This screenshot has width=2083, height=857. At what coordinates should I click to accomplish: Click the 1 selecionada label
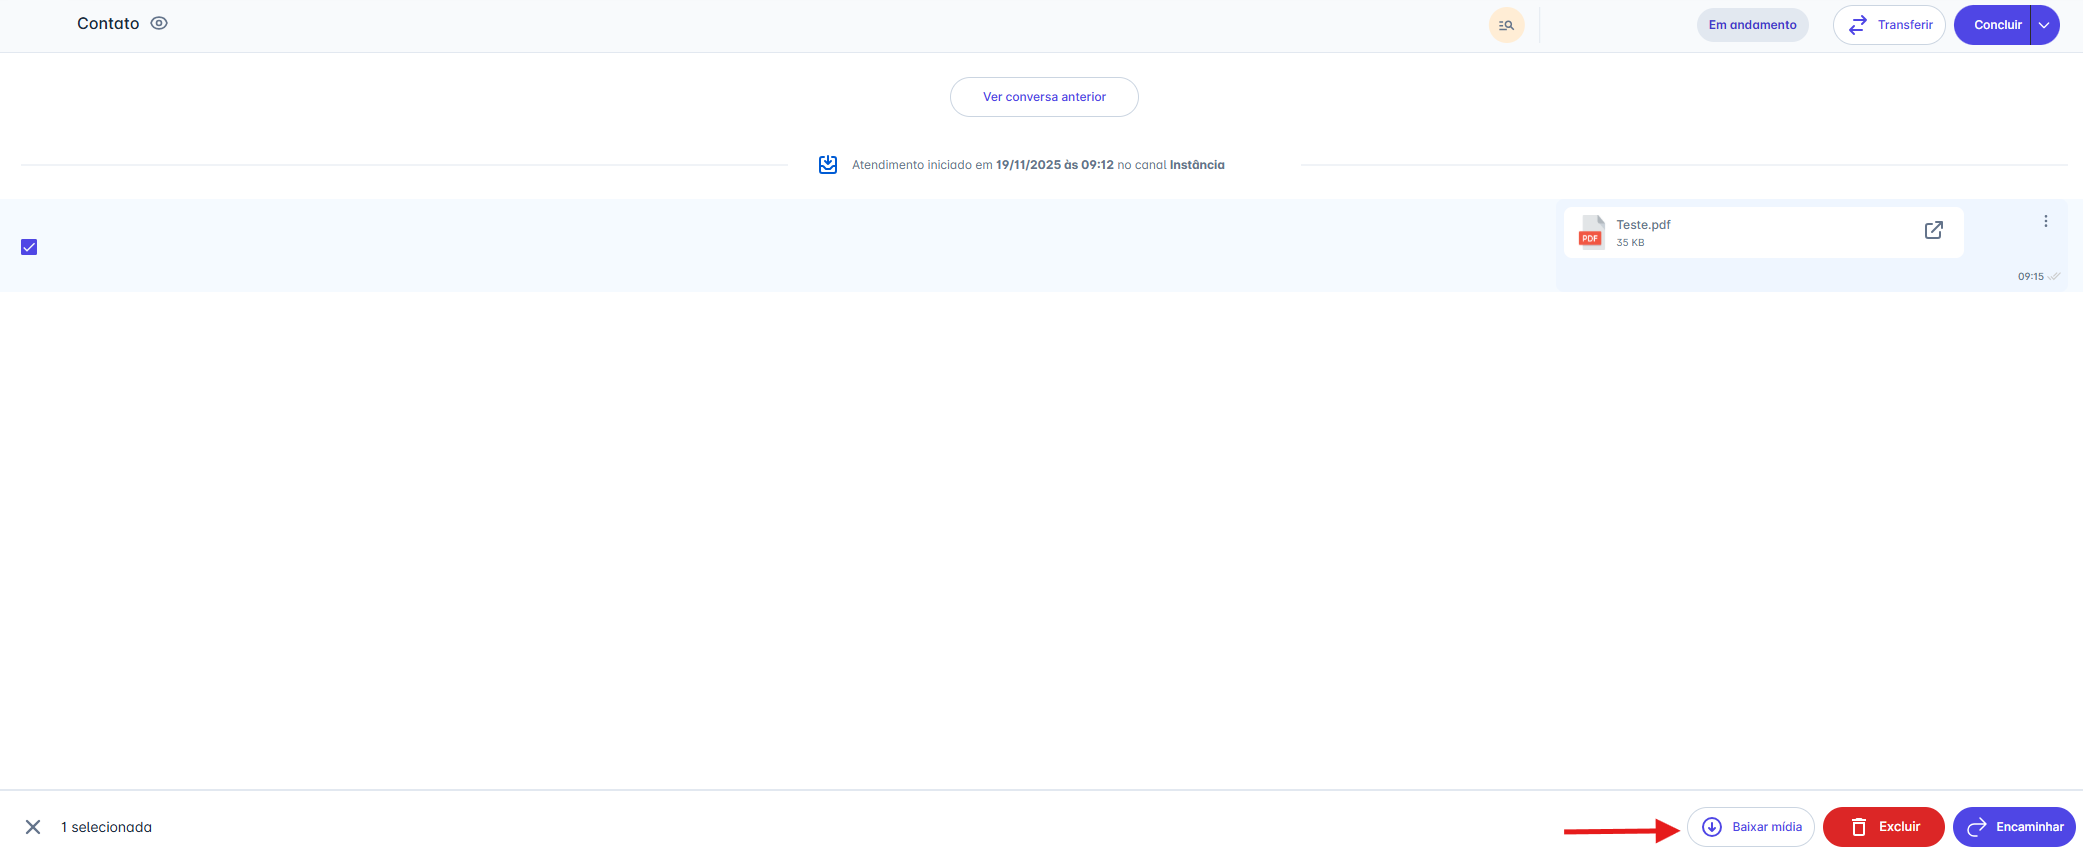(x=106, y=827)
